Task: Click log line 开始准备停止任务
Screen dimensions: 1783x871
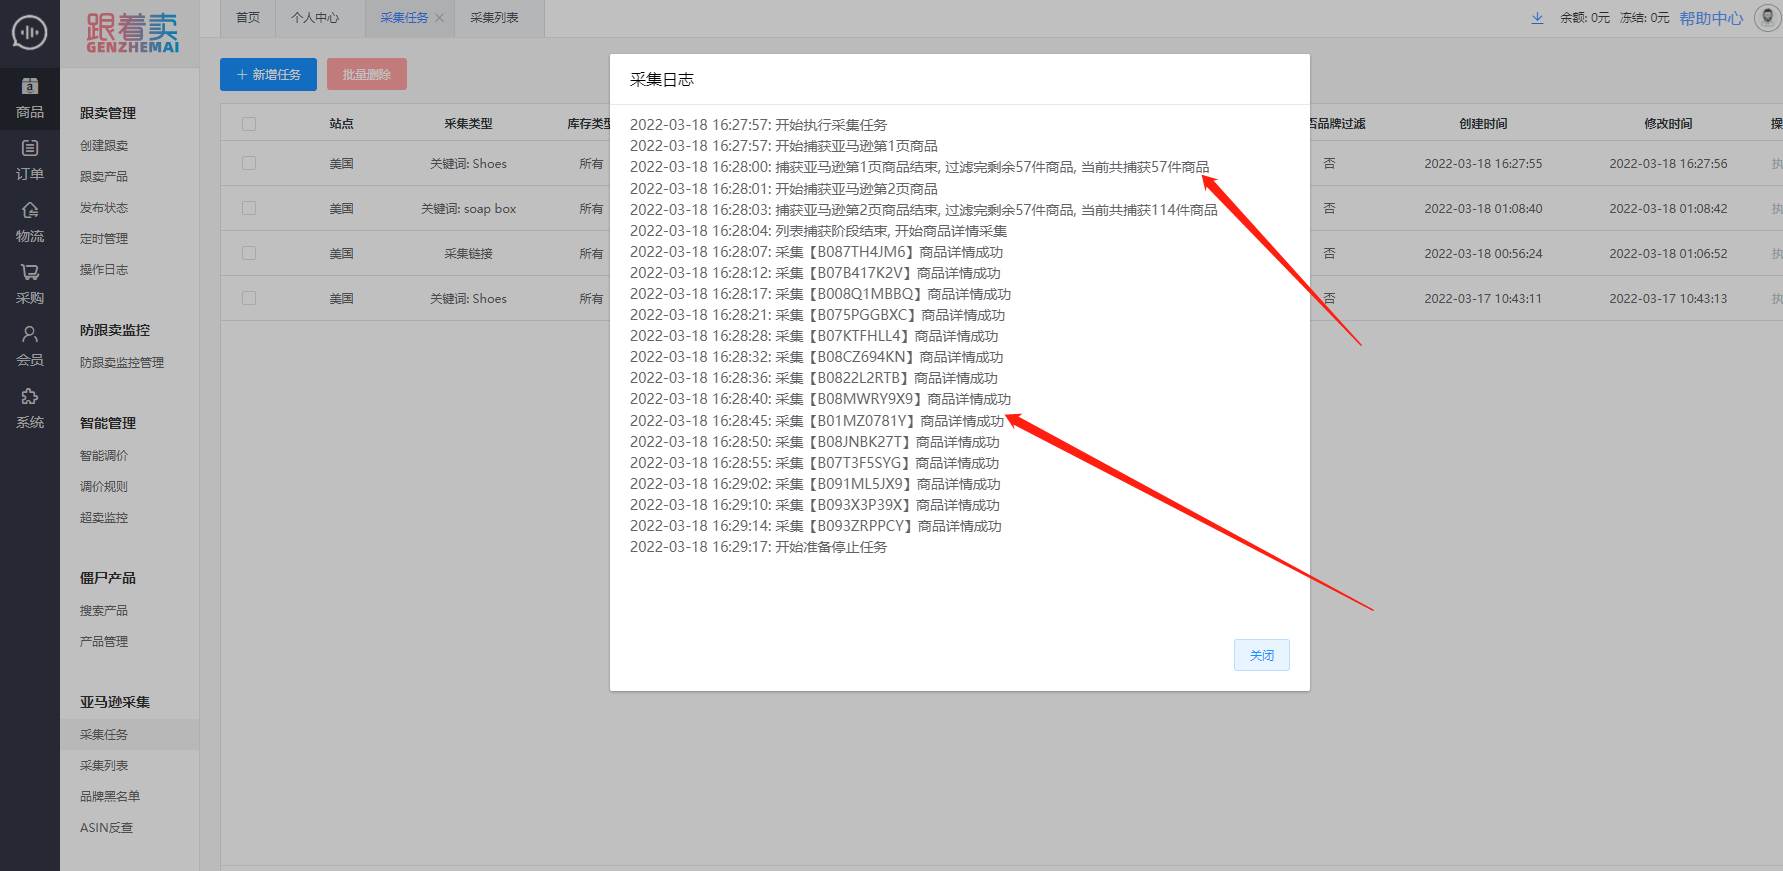Action: pos(758,547)
